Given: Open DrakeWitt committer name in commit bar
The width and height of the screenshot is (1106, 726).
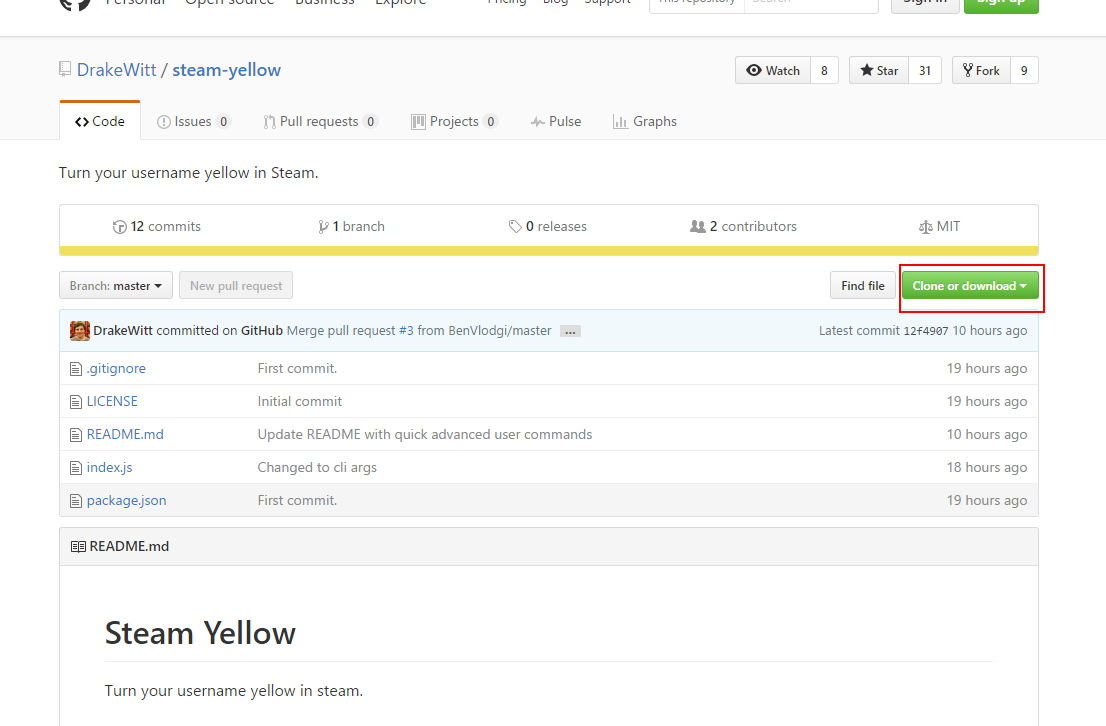Looking at the screenshot, I should 123,330.
